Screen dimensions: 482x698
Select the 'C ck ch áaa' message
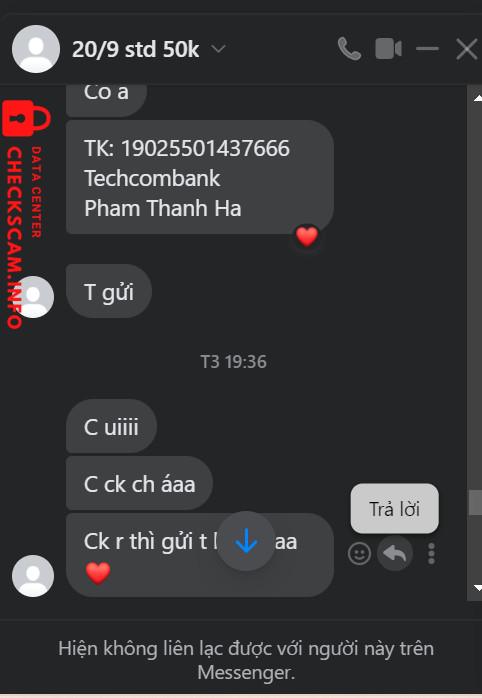139,483
